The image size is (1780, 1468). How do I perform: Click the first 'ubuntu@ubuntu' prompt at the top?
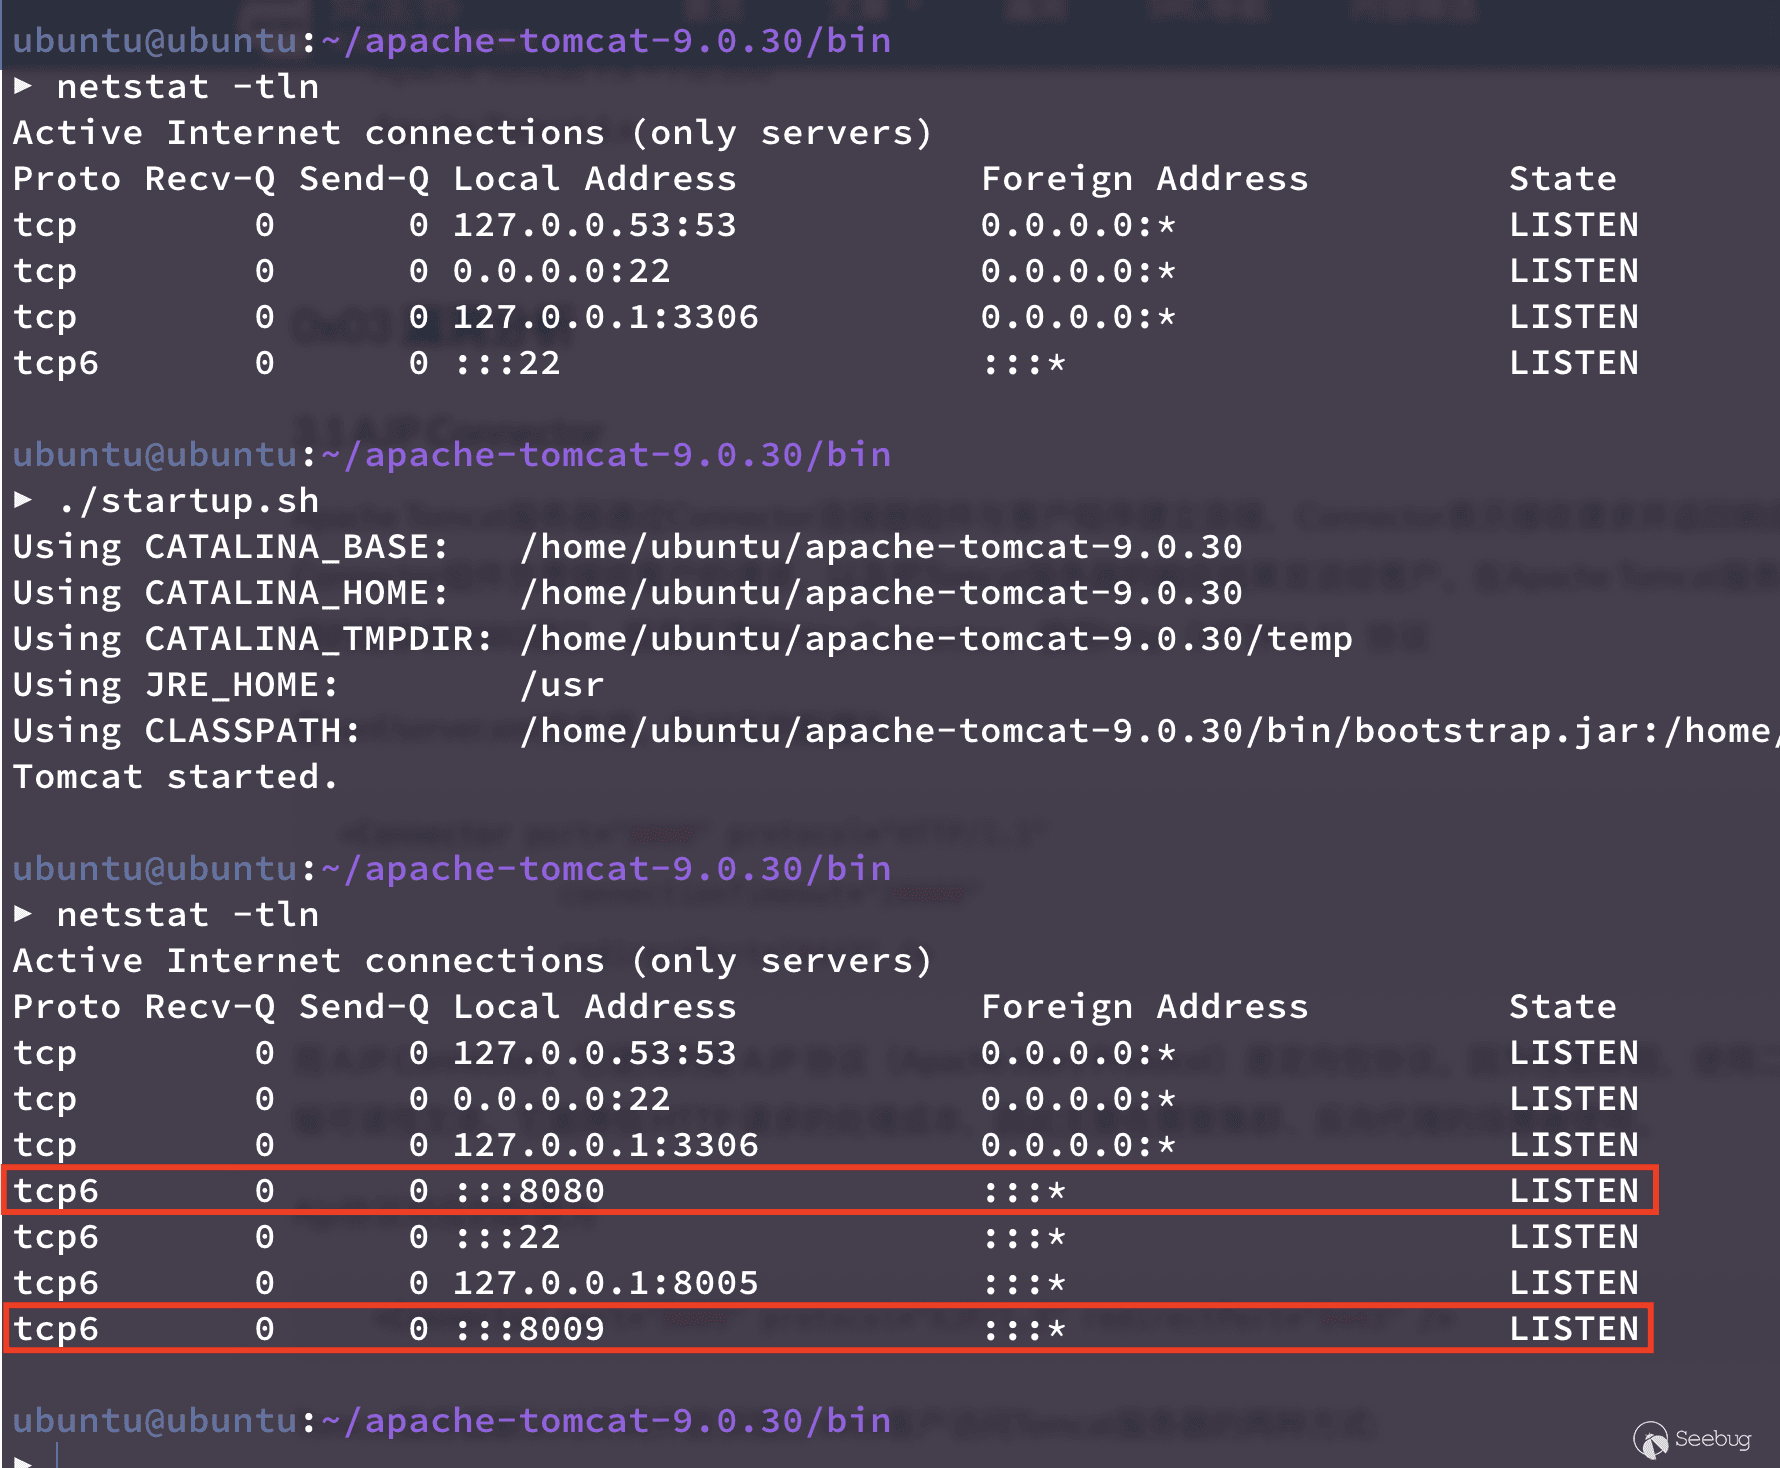[155, 41]
